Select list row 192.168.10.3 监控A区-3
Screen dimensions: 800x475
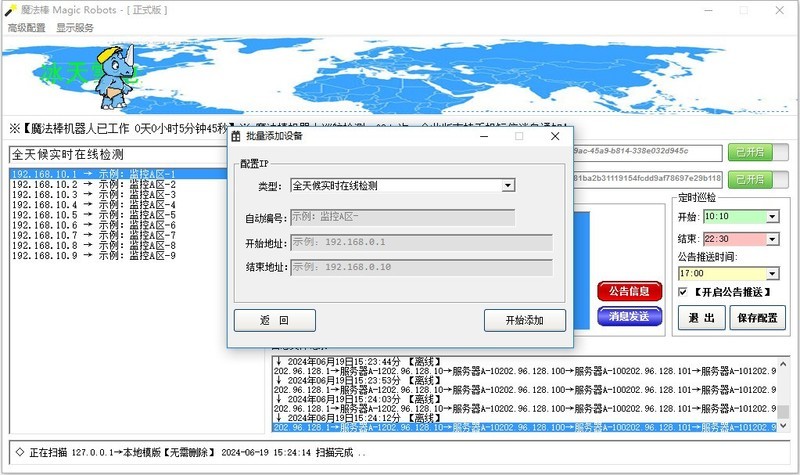[x=118, y=194]
